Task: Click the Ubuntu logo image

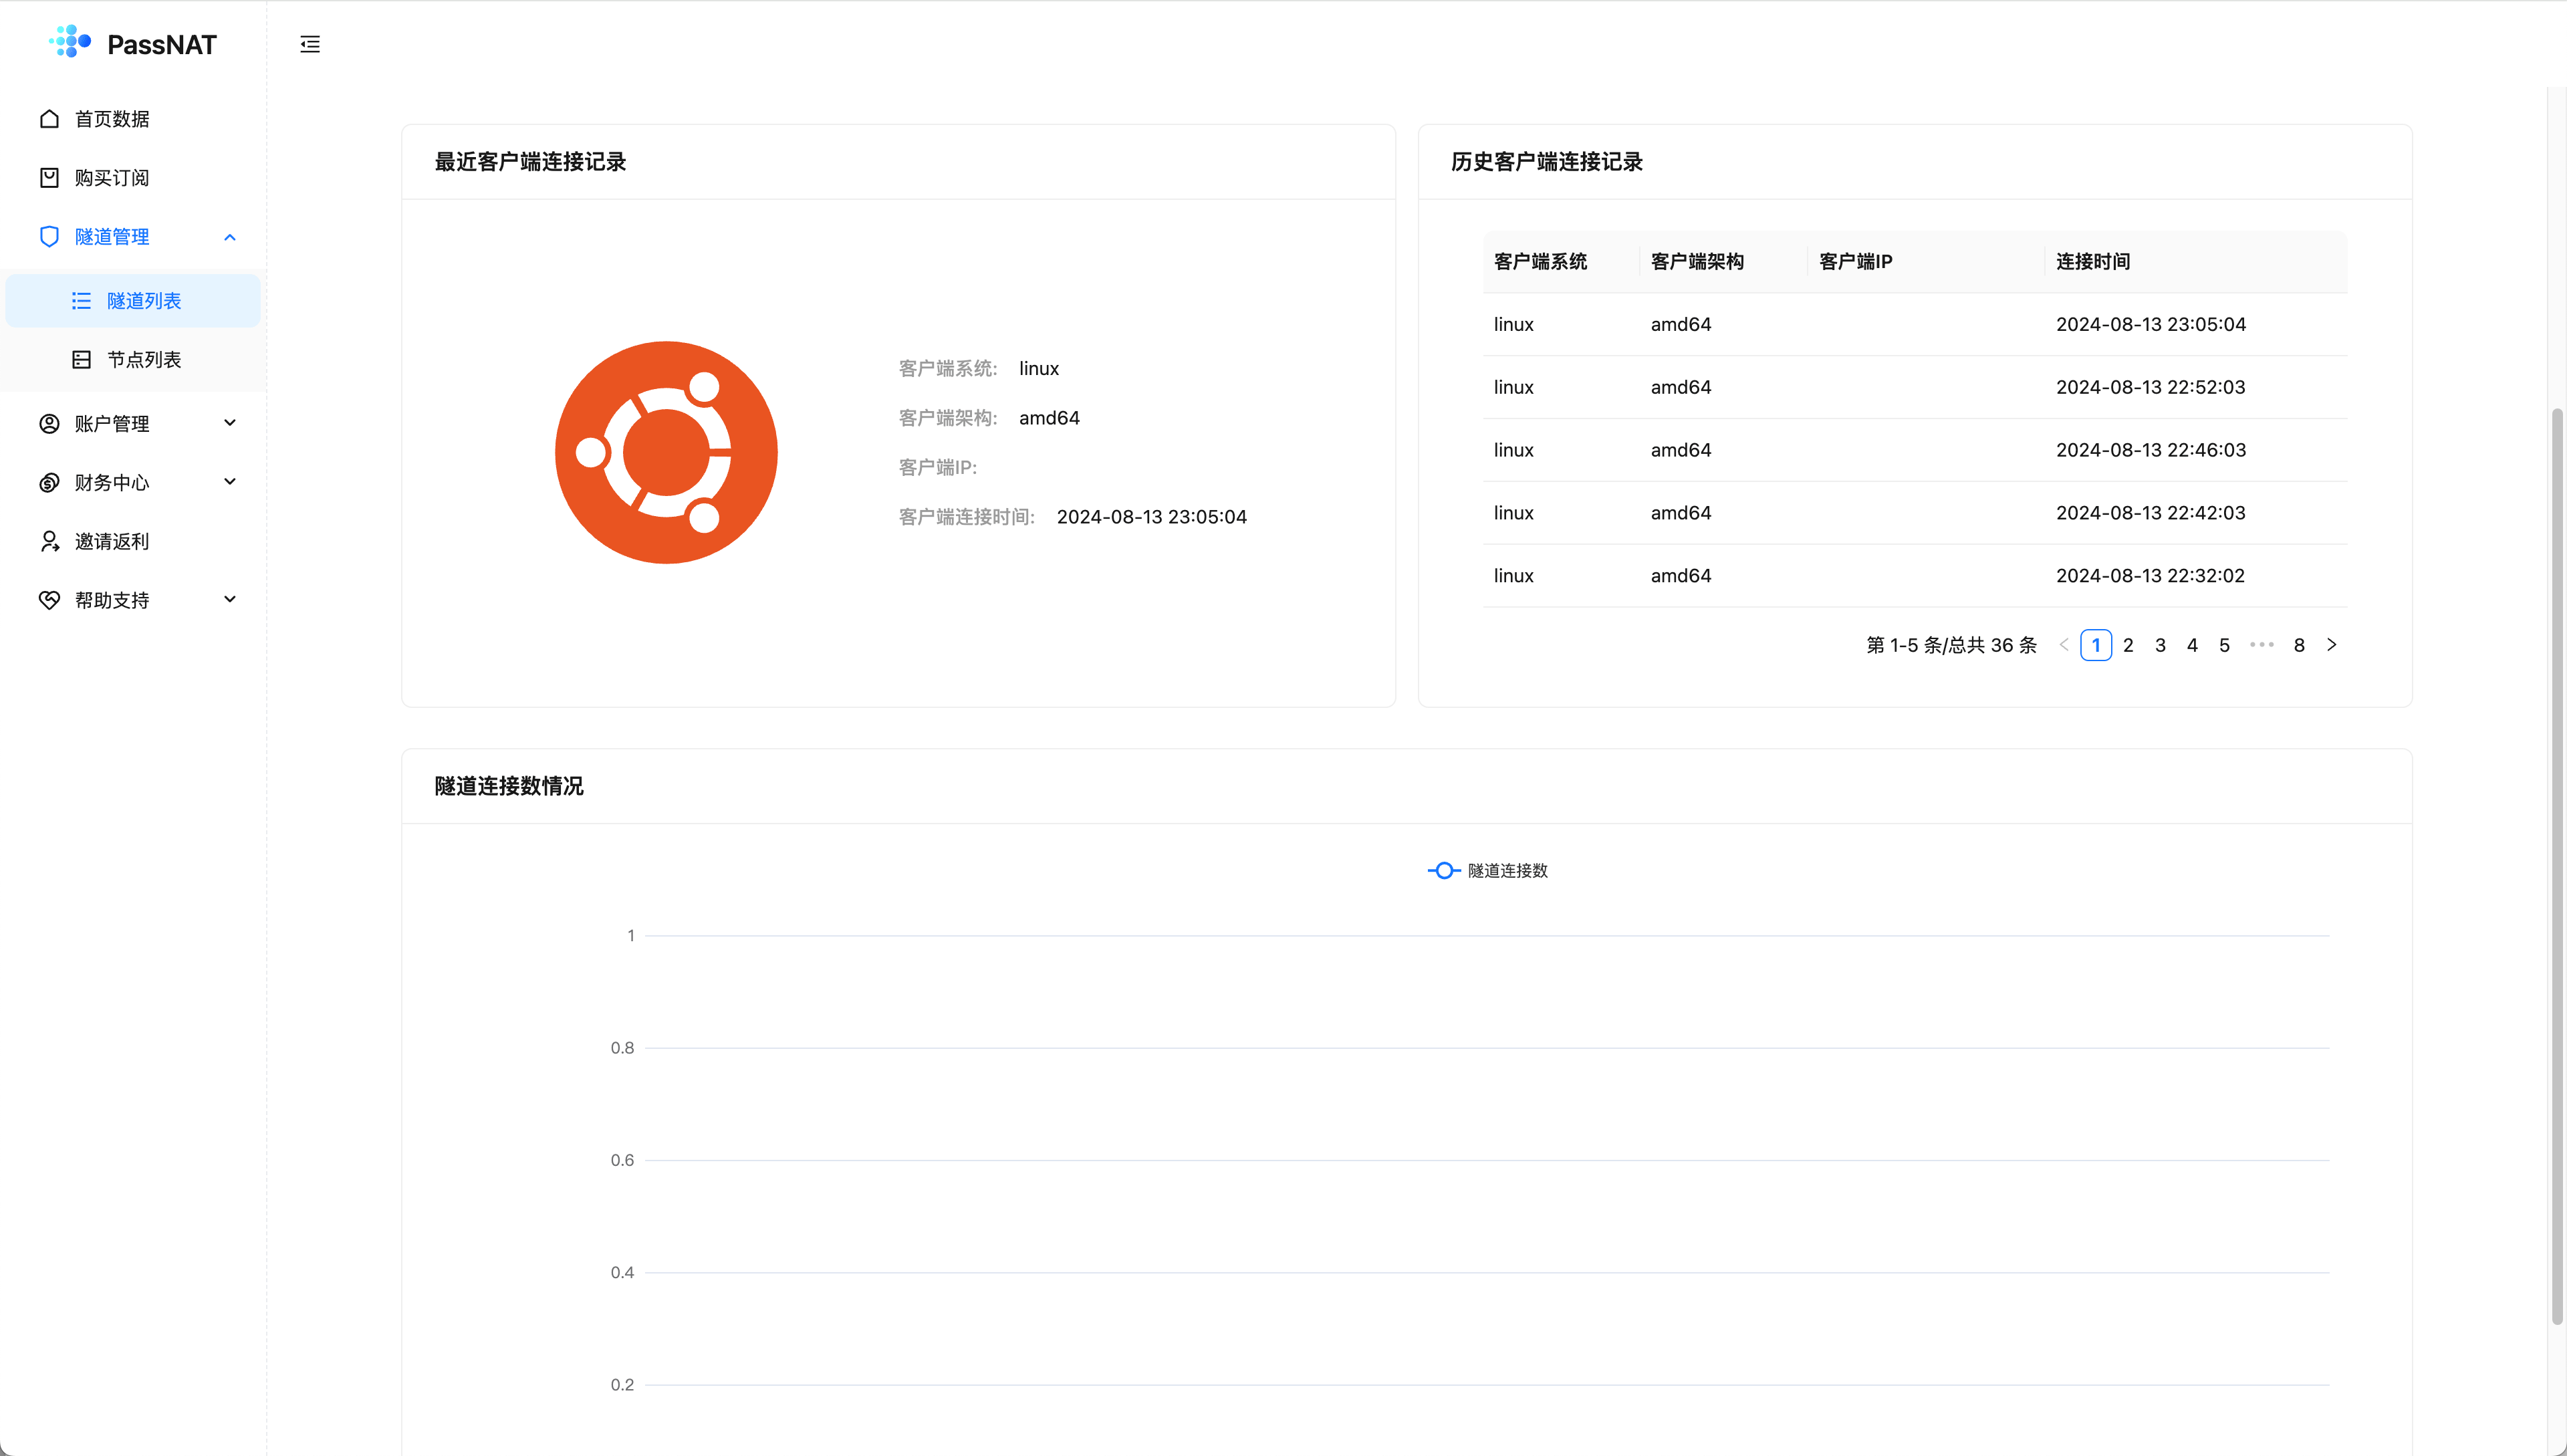Action: pyautogui.click(x=666, y=452)
